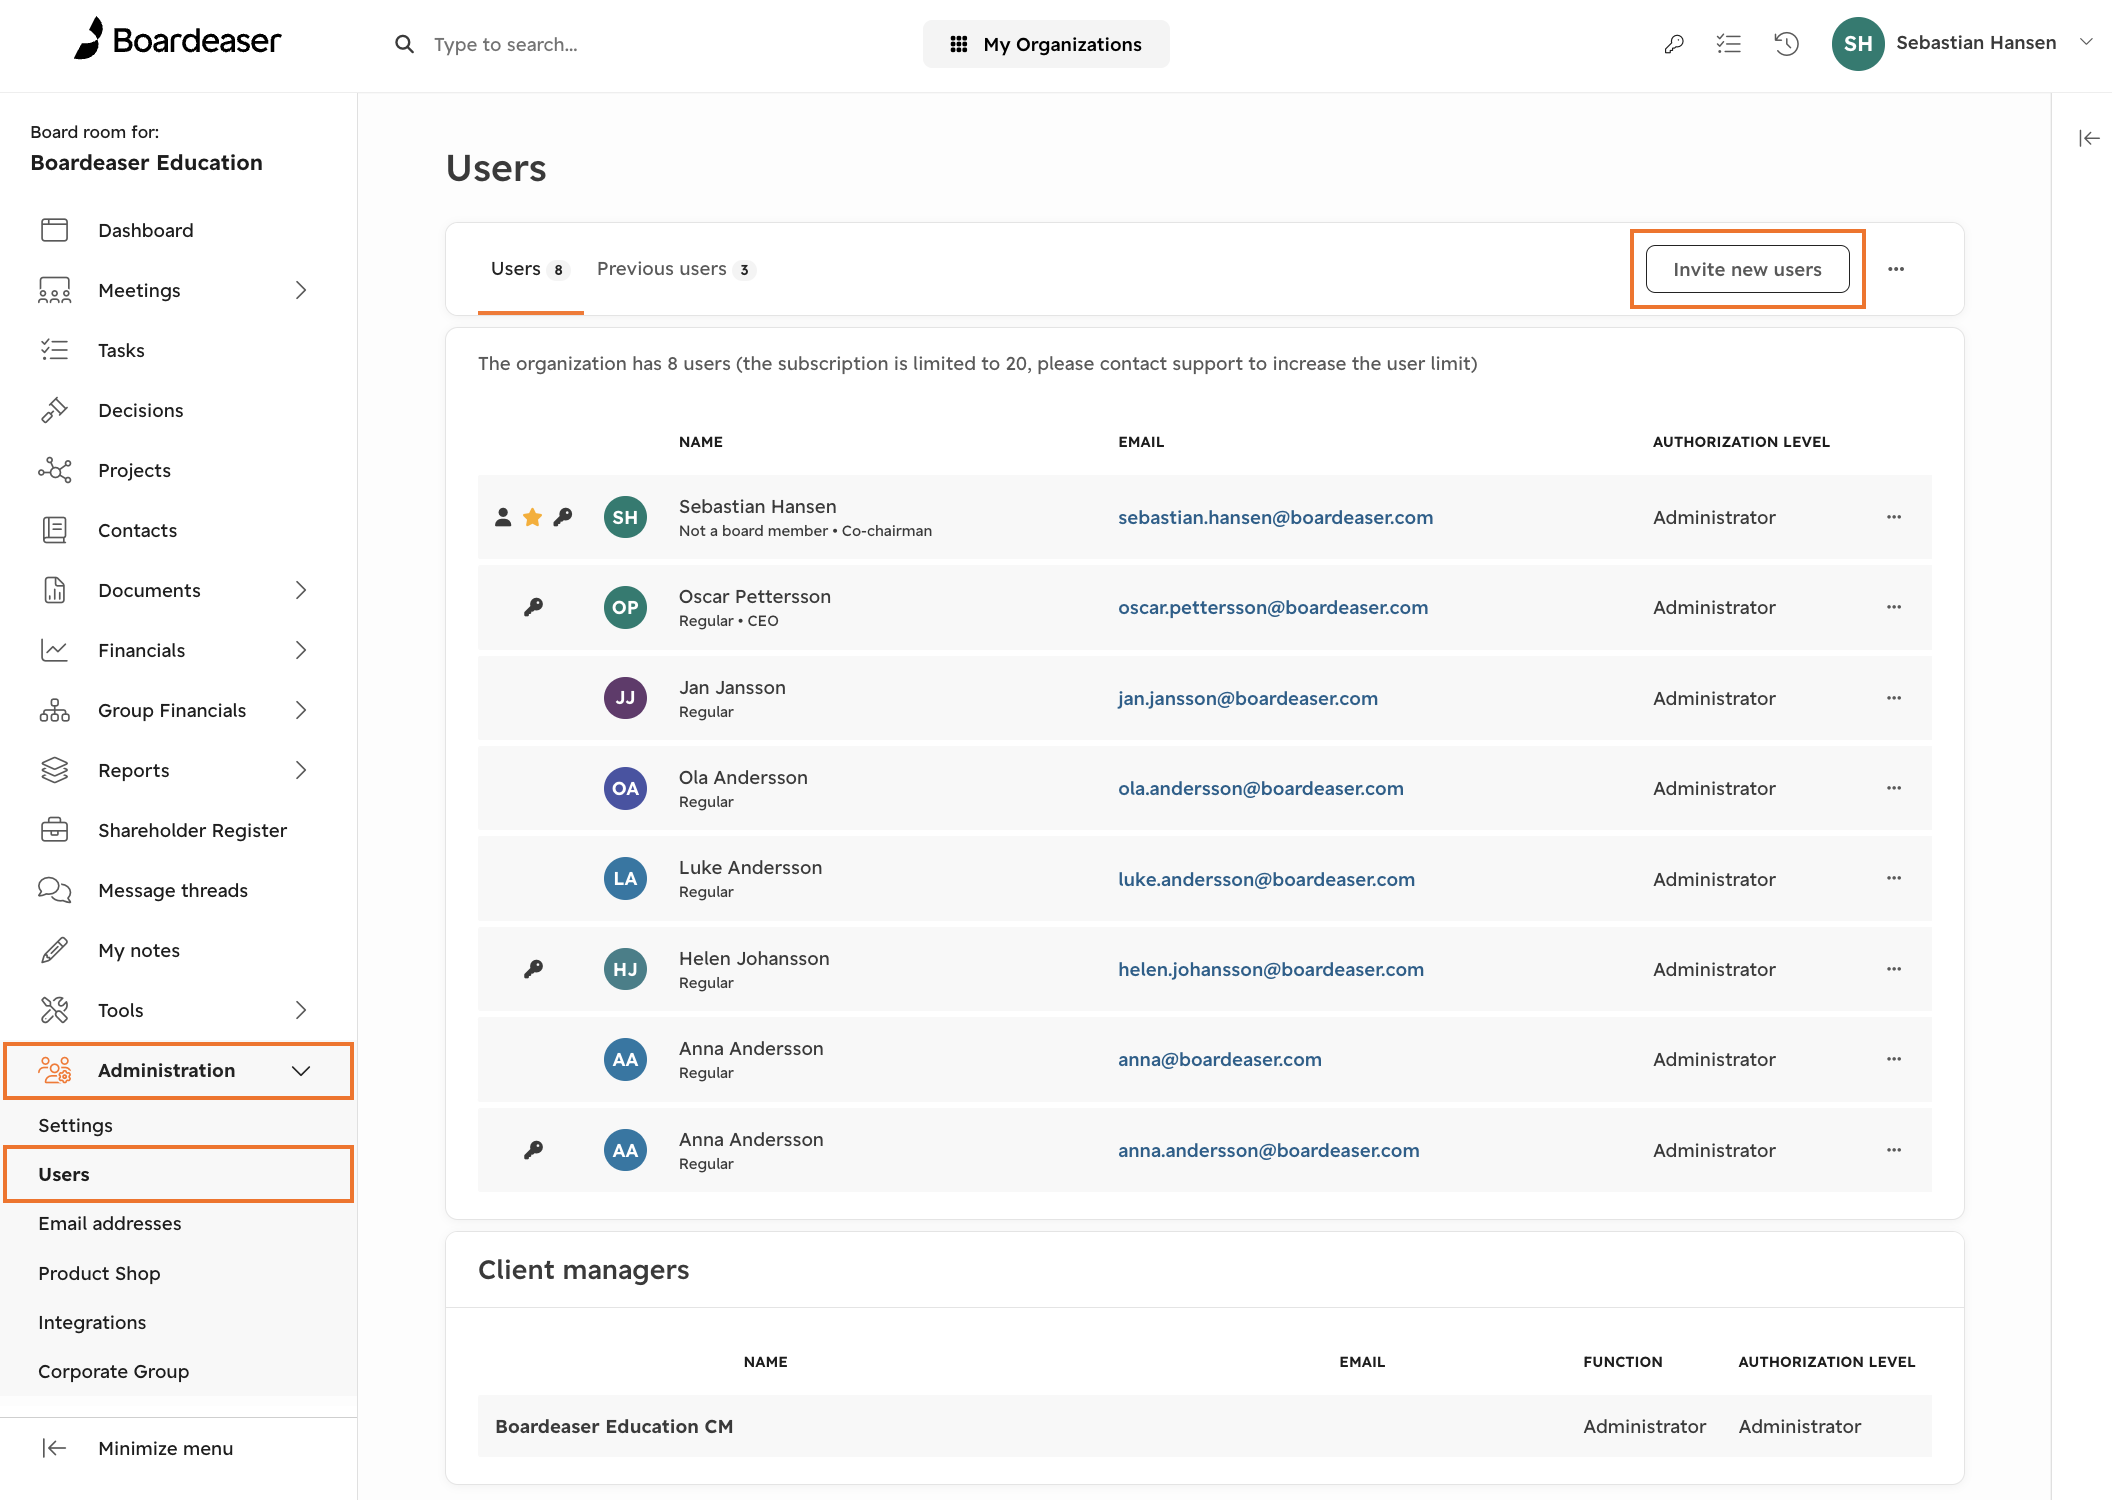Click the star icon on Sebastian Hansen row
2112x1500 pixels.
tap(533, 517)
